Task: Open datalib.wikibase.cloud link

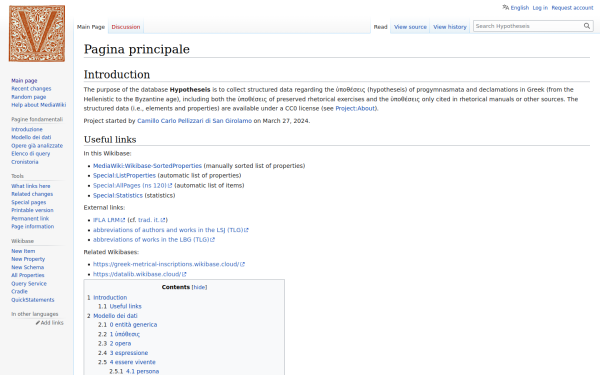Action: click(140, 274)
